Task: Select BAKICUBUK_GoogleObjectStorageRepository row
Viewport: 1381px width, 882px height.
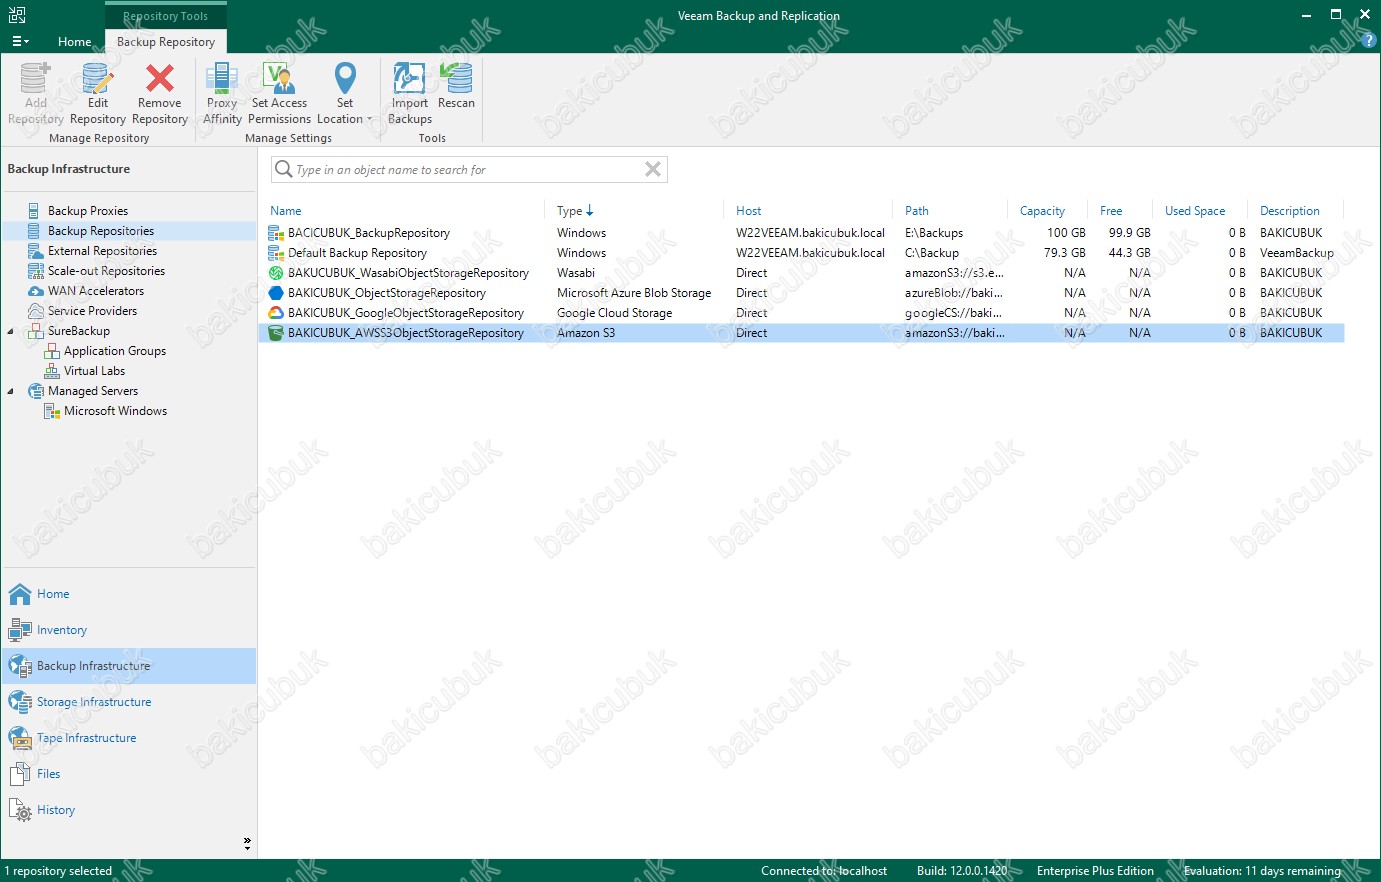Action: coord(801,313)
